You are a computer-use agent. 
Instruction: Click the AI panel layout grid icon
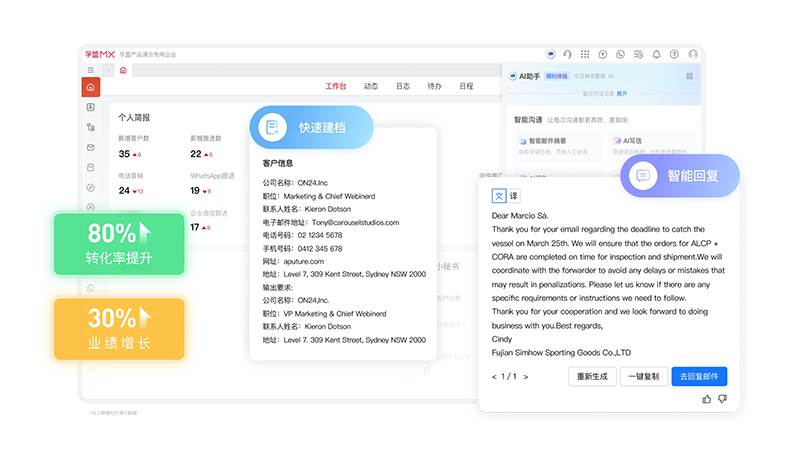tap(689, 76)
